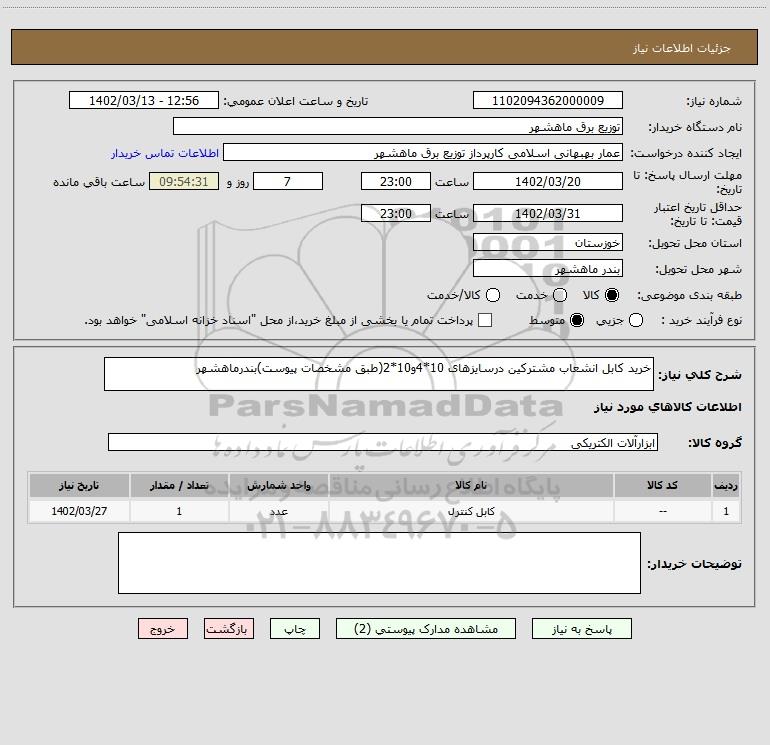The height and width of the screenshot is (745, 770).
Task: Click delivery city field بندر ماهشهر
Action: (548, 268)
